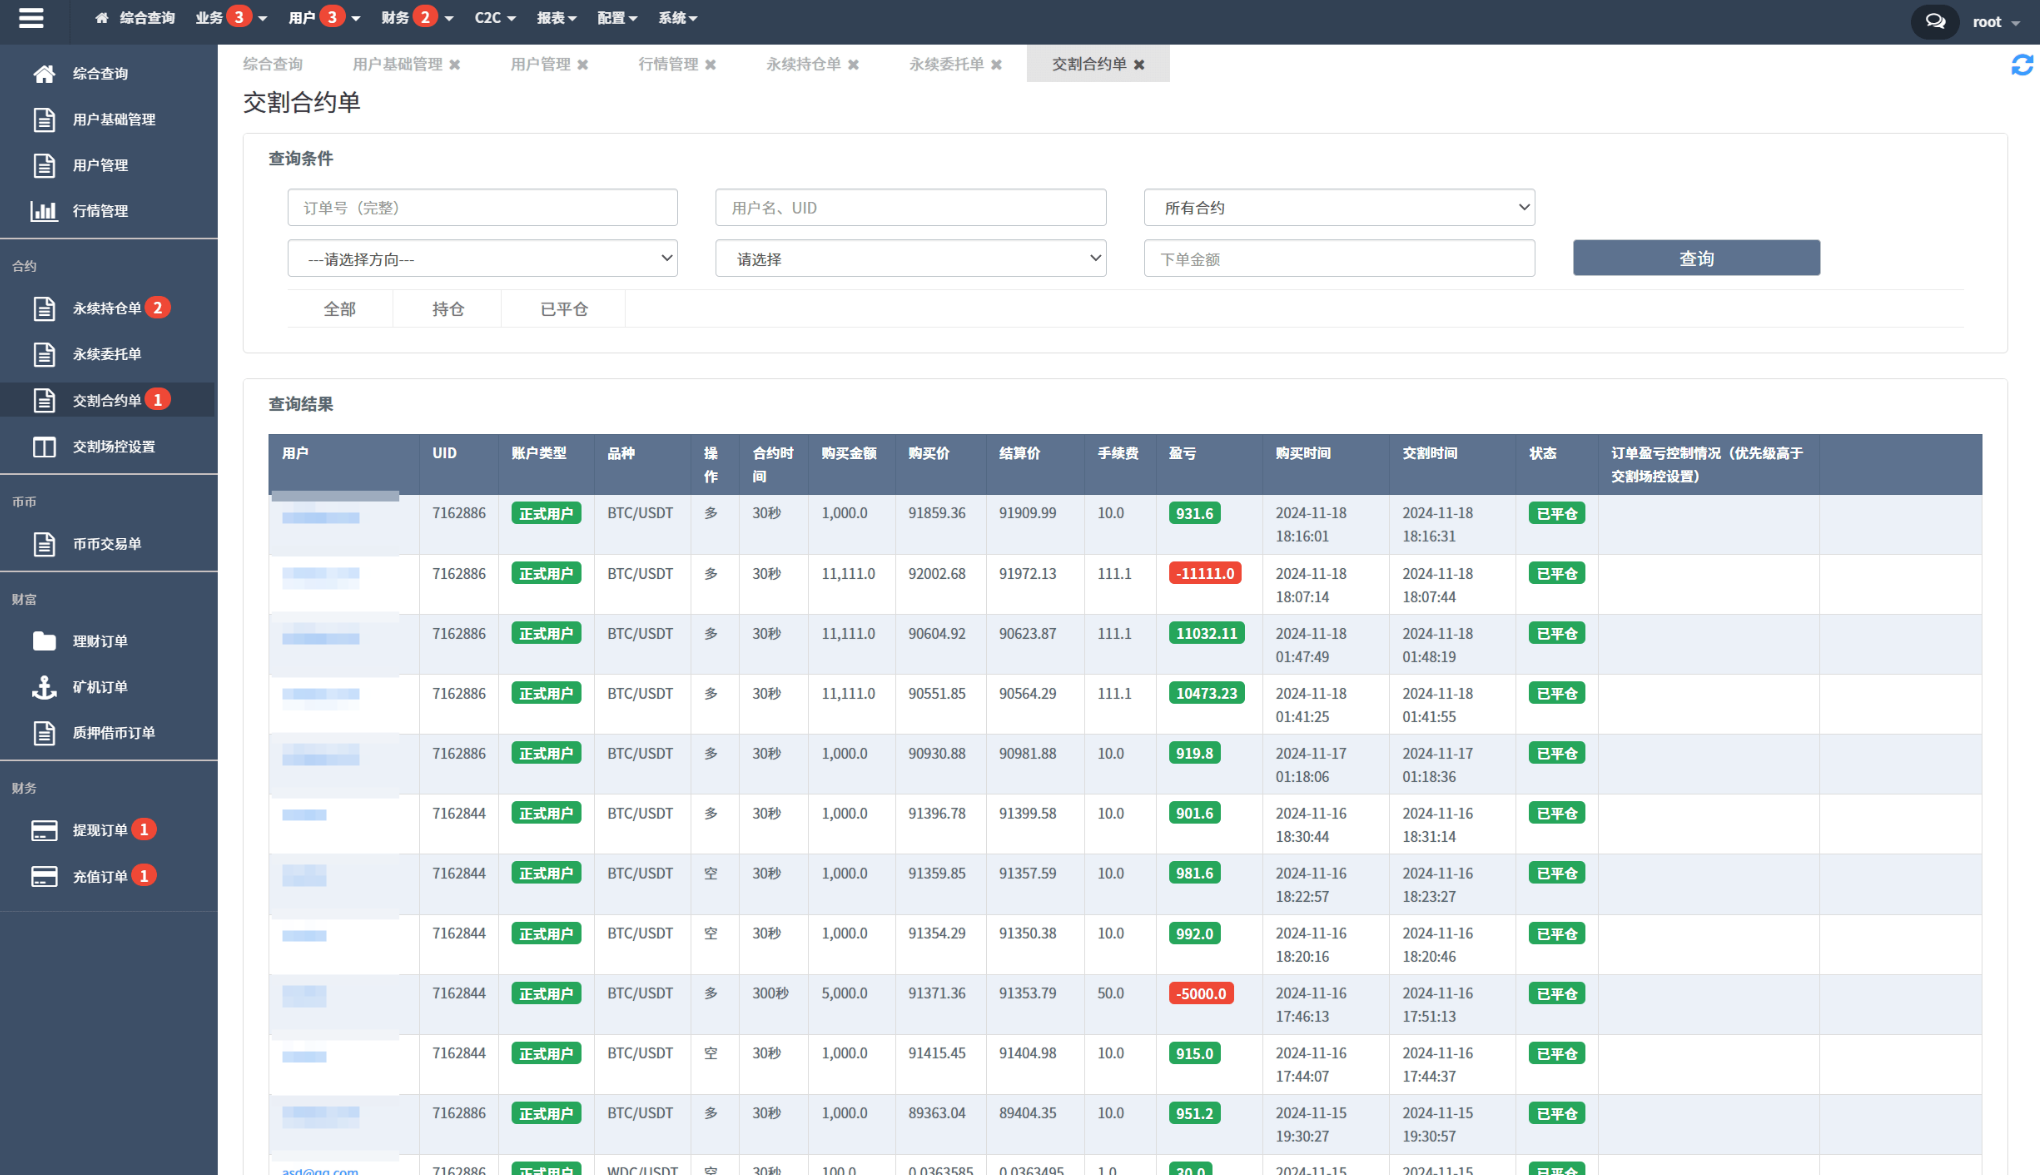Expand the 用户 top menu dropdown
The width and height of the screenshot is (2040, 1175).
coord(324,18)
